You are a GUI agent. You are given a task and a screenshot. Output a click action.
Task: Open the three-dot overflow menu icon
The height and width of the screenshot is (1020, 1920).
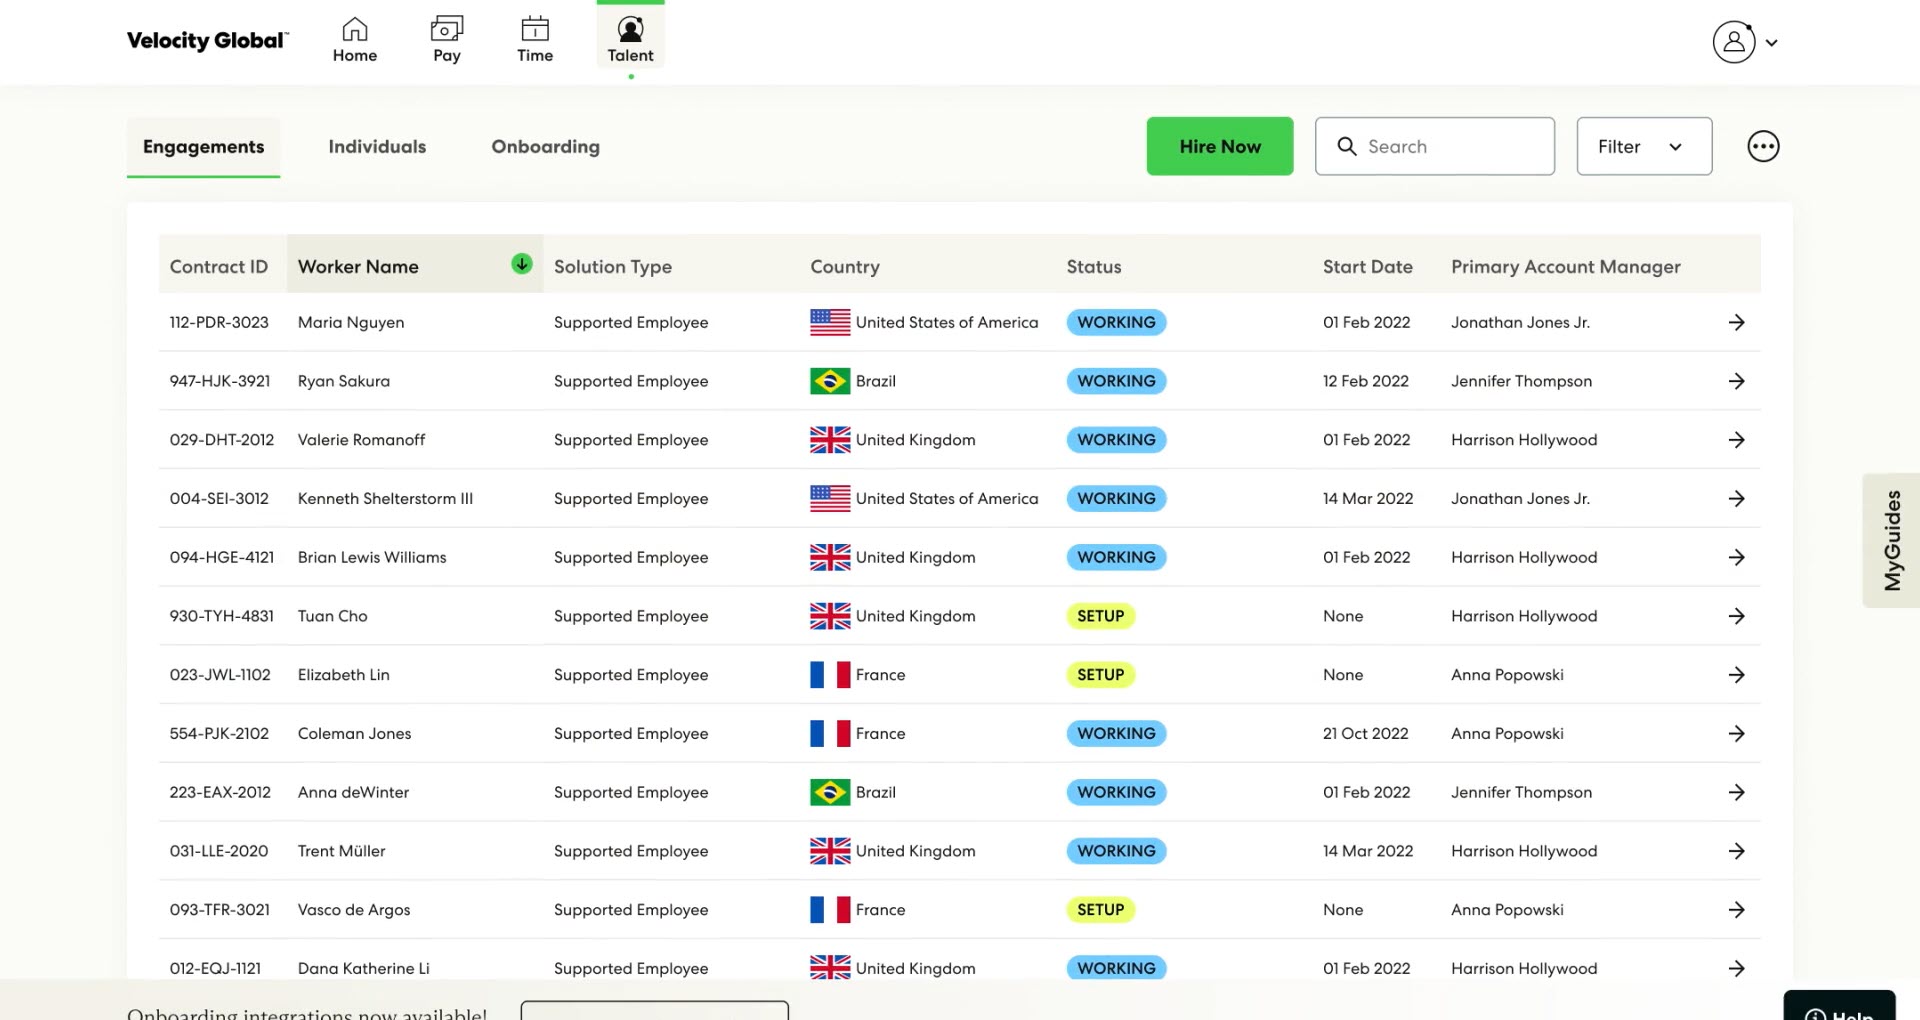coord(1764,146)
